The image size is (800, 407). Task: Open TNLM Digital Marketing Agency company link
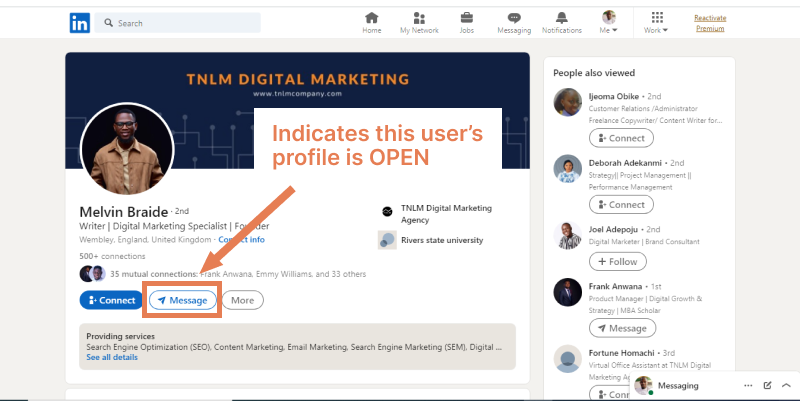pos(446,214)
